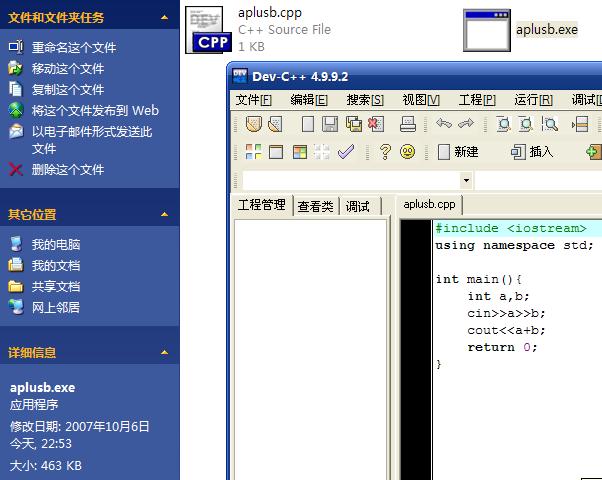The image size is (602, 480).
Task: Click the Run window icon
Action: coord(276,152)
